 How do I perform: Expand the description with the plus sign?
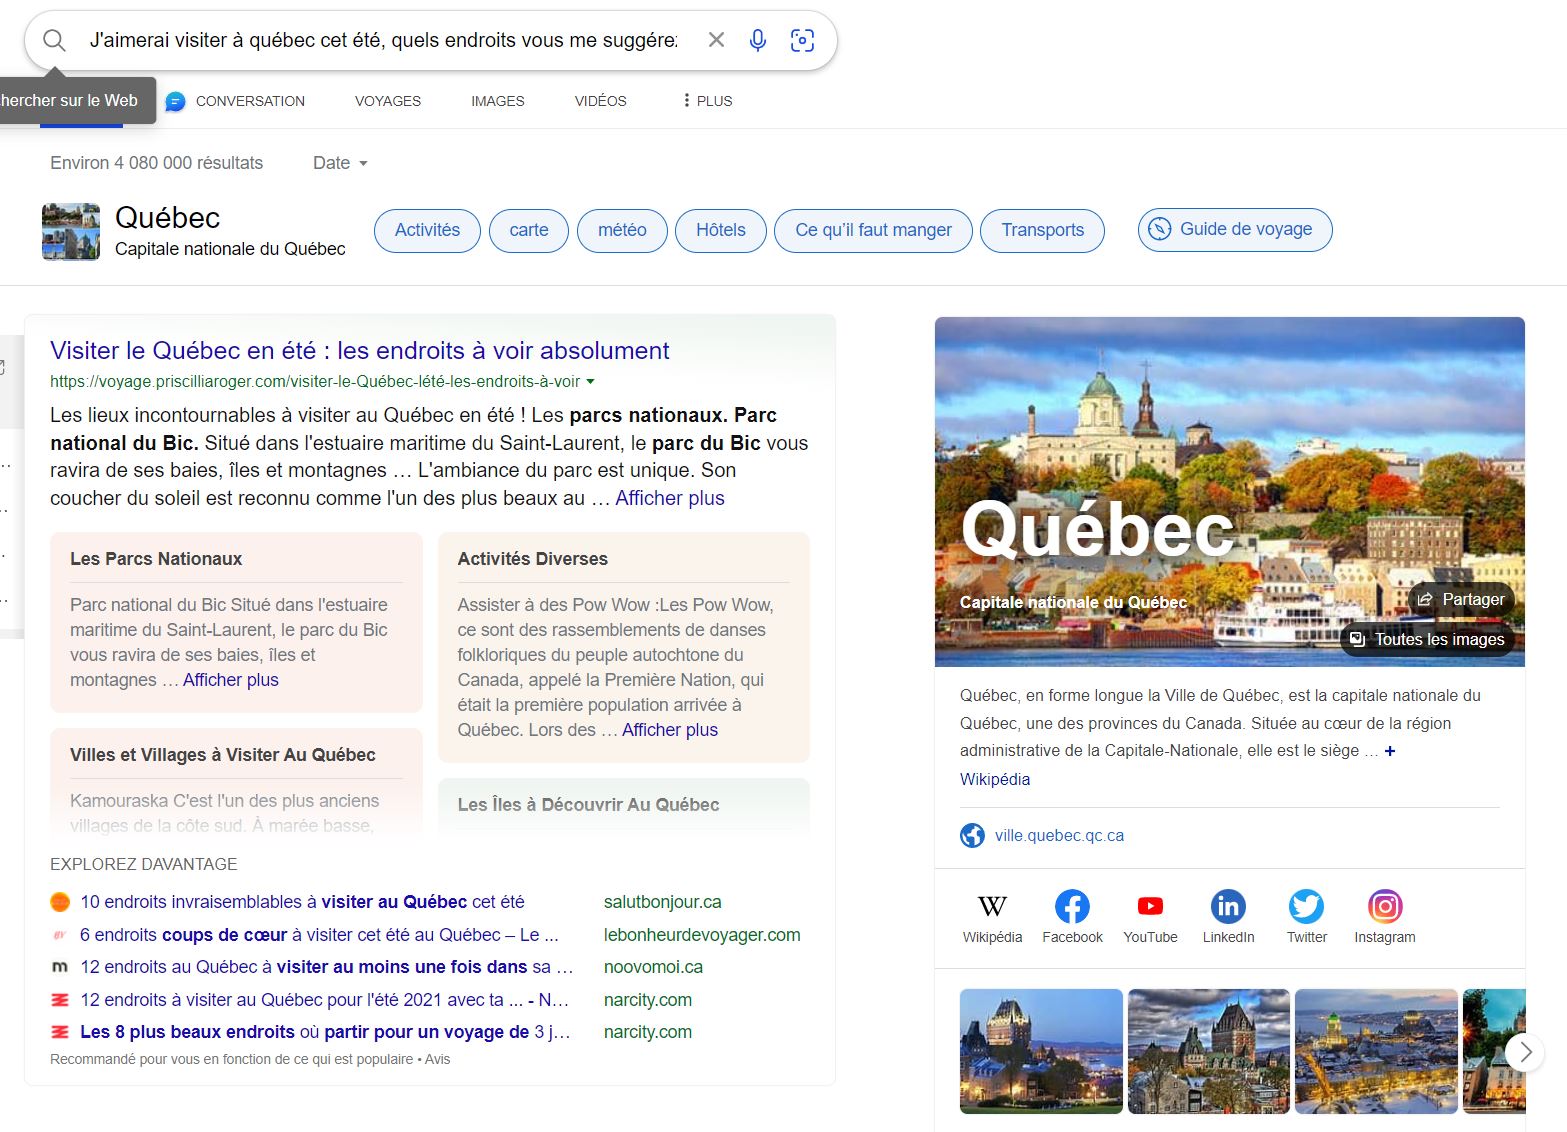1390,751
